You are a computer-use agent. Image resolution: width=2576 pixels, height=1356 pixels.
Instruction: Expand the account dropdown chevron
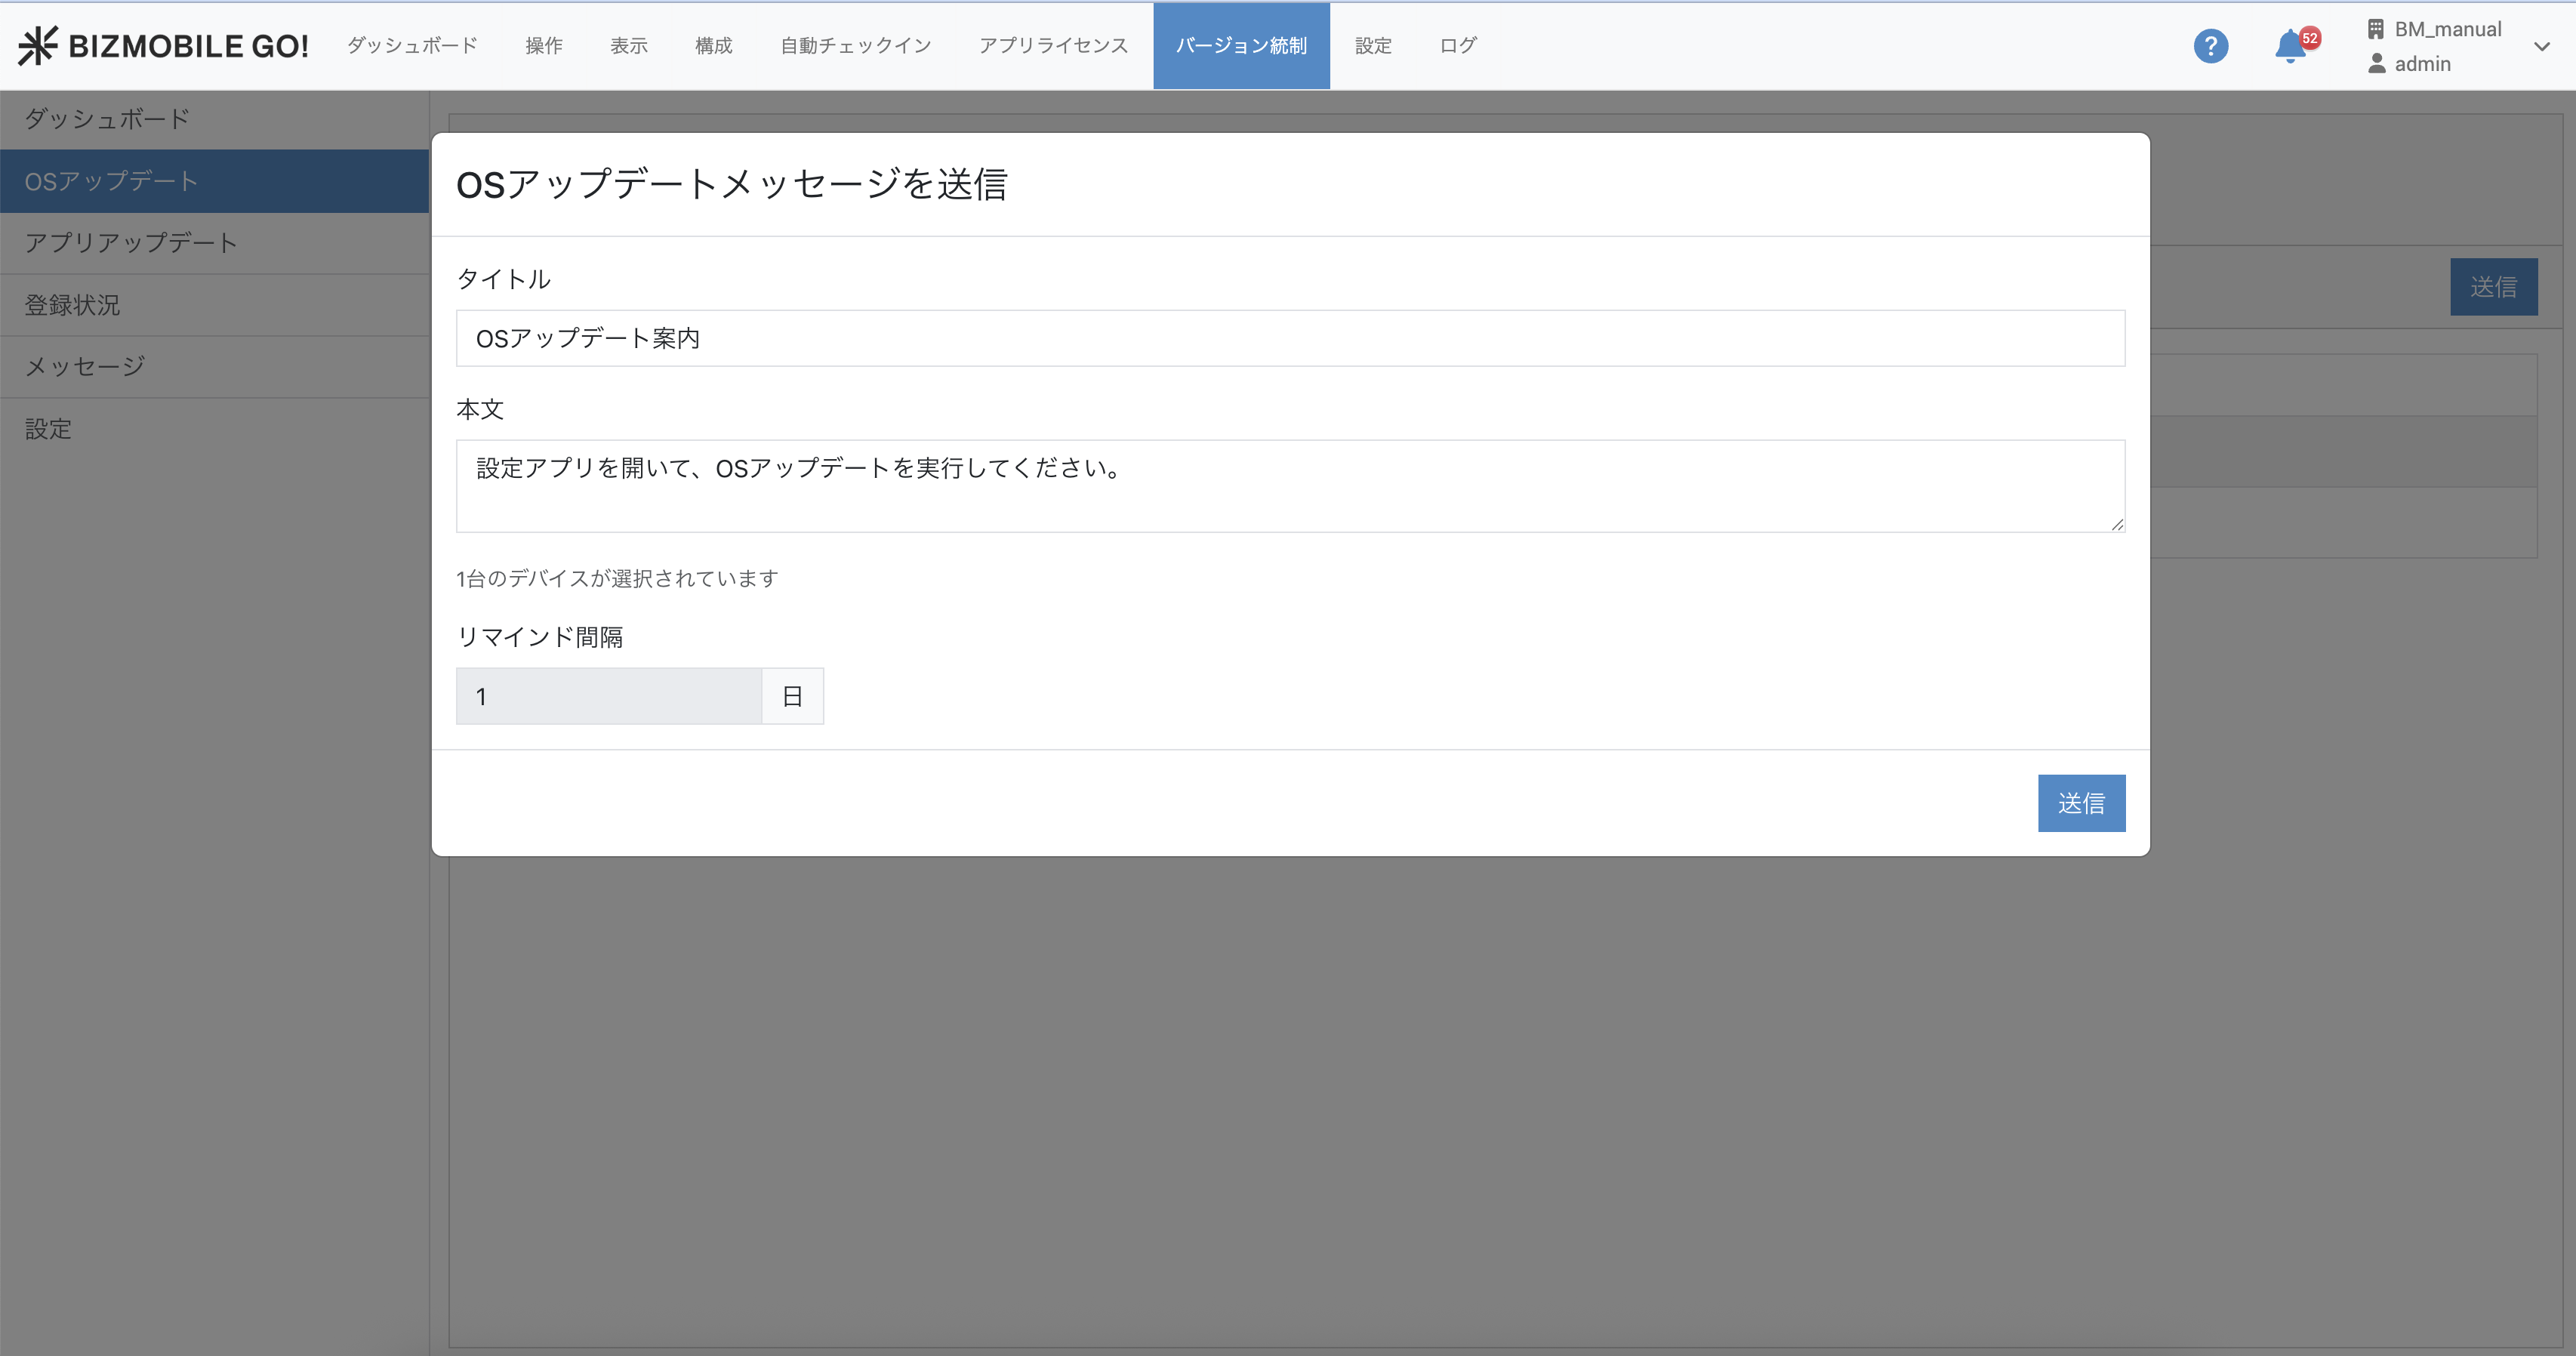[x=2541, y=46]
